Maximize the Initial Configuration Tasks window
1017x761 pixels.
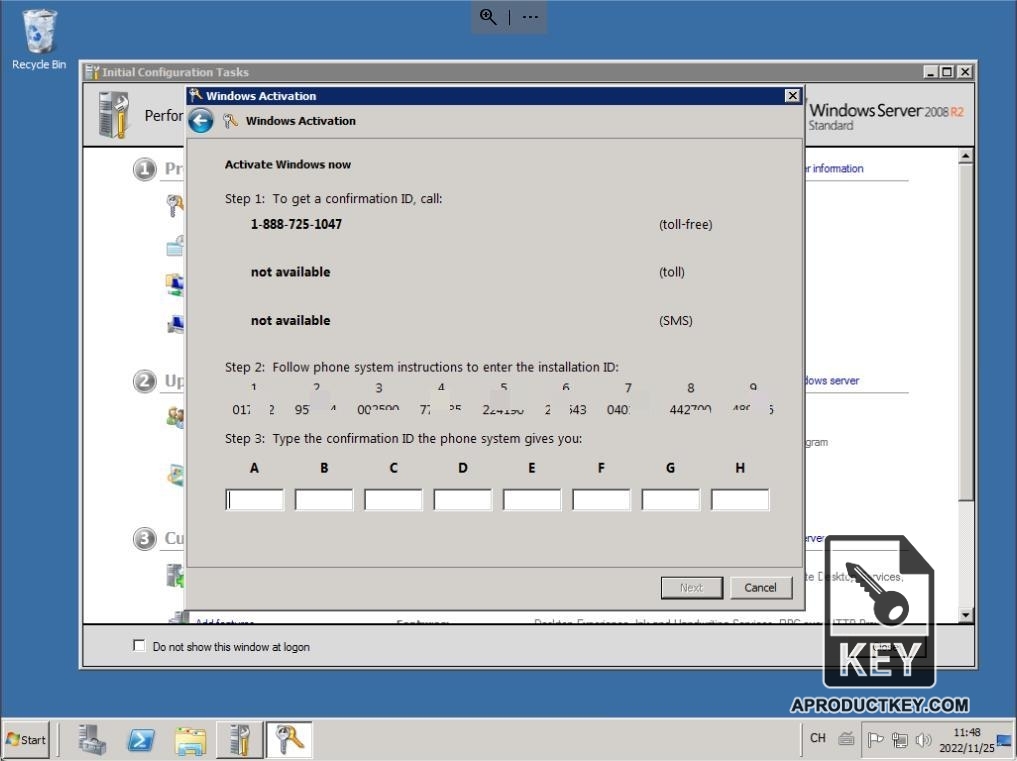[947, 72]
